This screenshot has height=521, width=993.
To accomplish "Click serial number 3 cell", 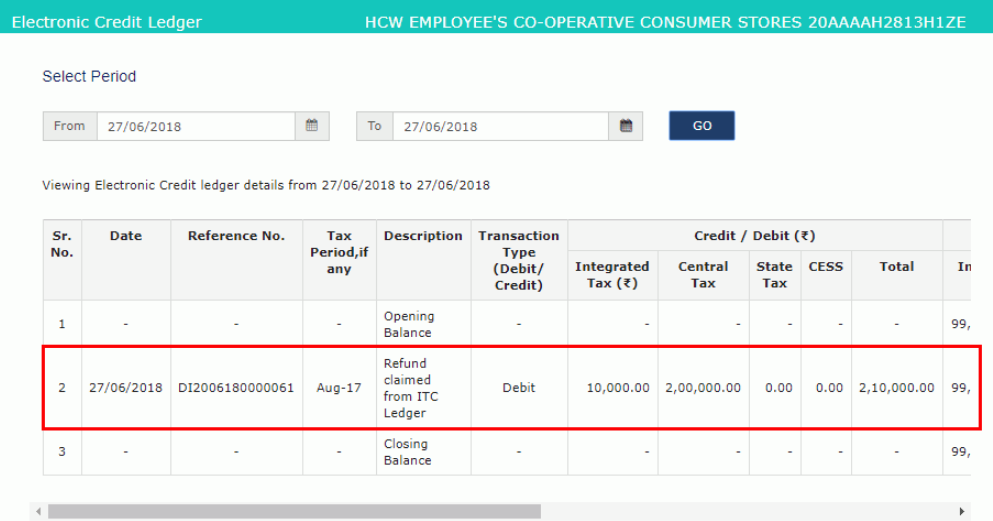I will 61,452.
